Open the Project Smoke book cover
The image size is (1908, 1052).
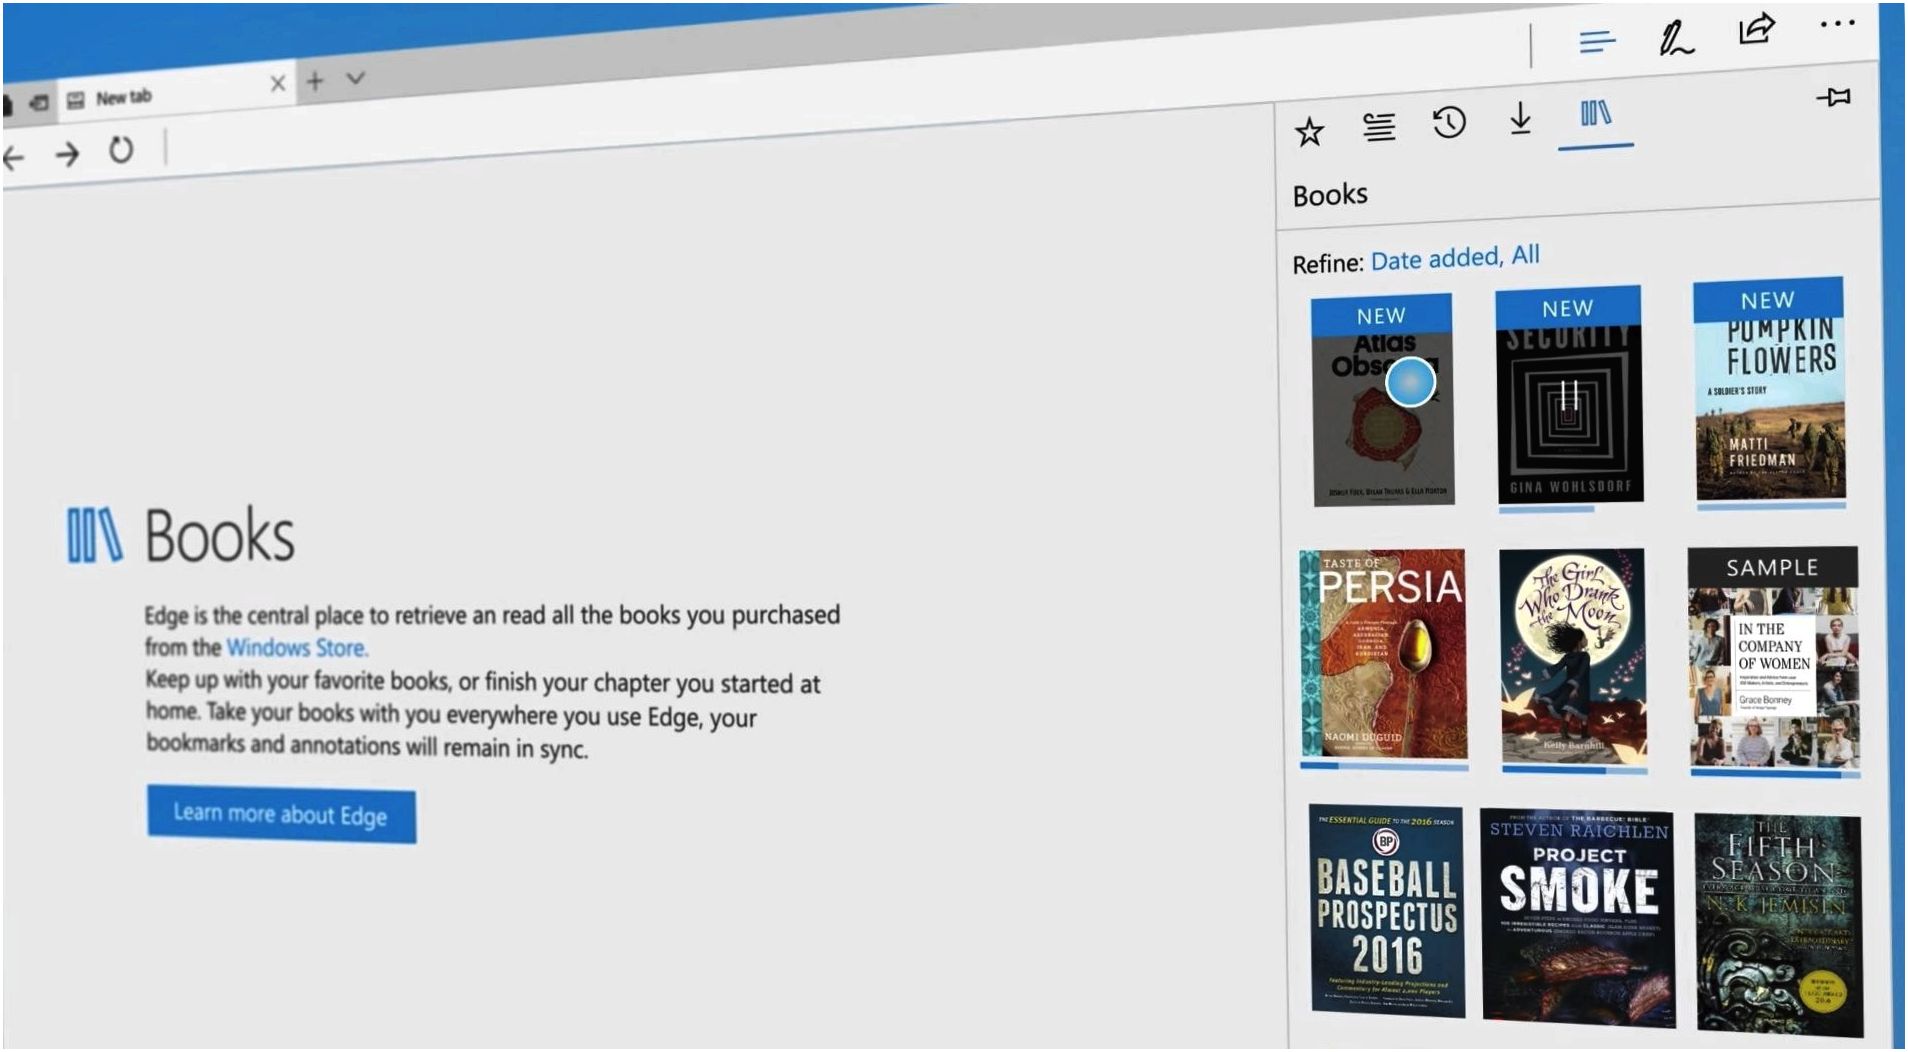point(1578,918)
